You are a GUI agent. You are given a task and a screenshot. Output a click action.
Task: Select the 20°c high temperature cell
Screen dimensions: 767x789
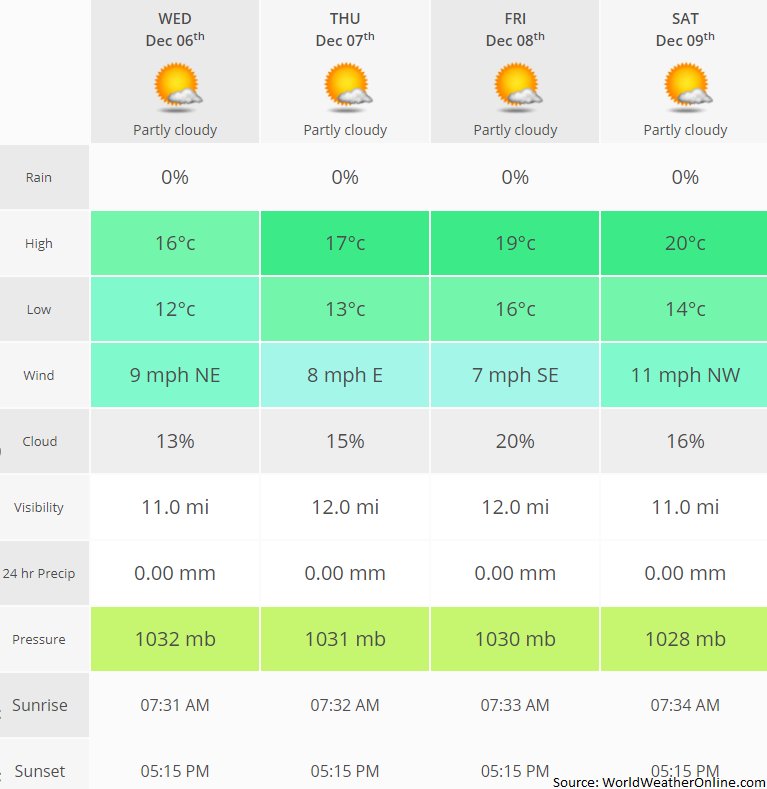click(684, 243)
